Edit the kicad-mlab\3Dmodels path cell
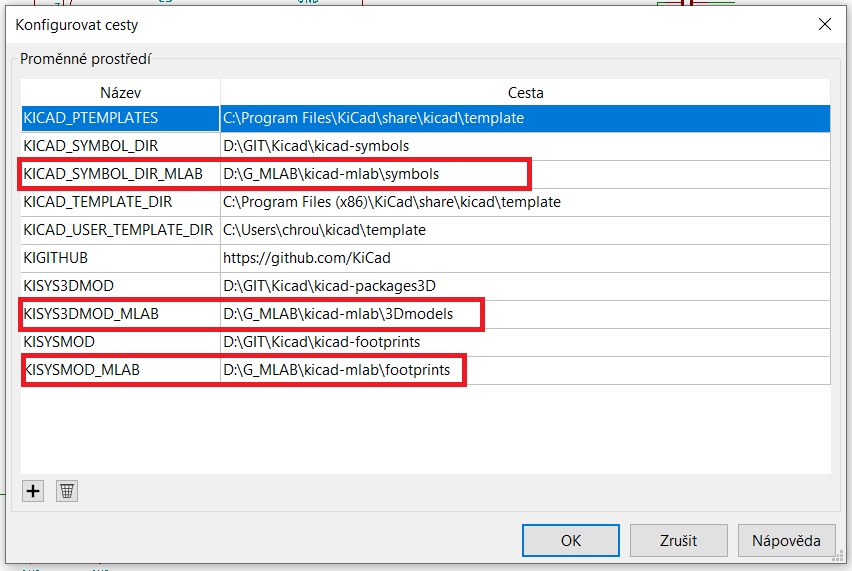This screenshot has width=852, height=571. point(338,314)
